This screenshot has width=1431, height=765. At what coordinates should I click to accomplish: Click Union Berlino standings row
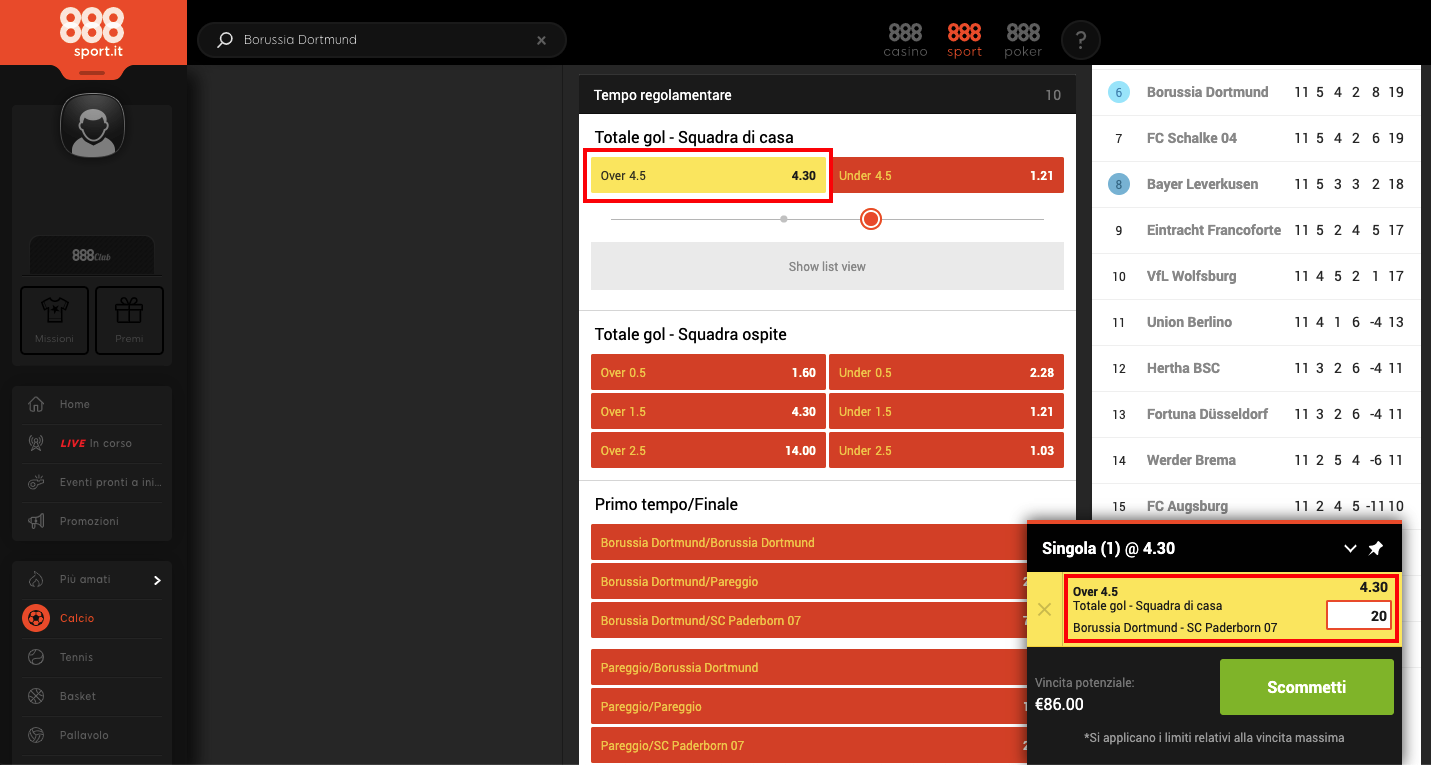1256,322
